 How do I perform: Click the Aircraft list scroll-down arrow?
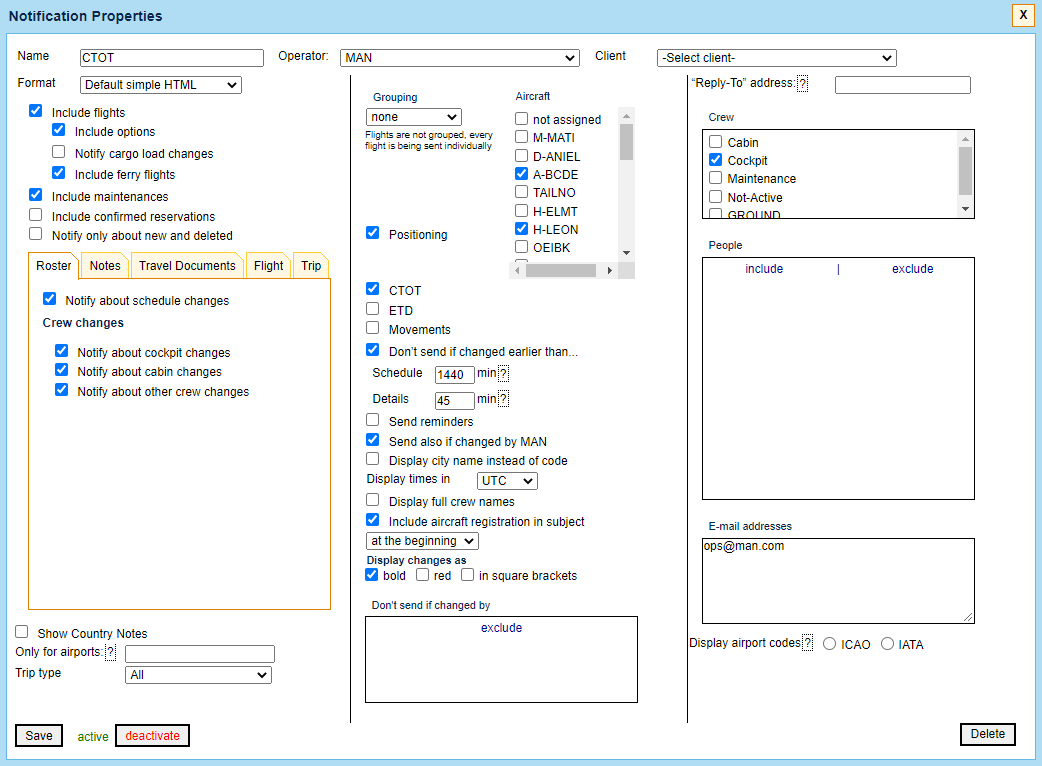click(x=626, y=253)
